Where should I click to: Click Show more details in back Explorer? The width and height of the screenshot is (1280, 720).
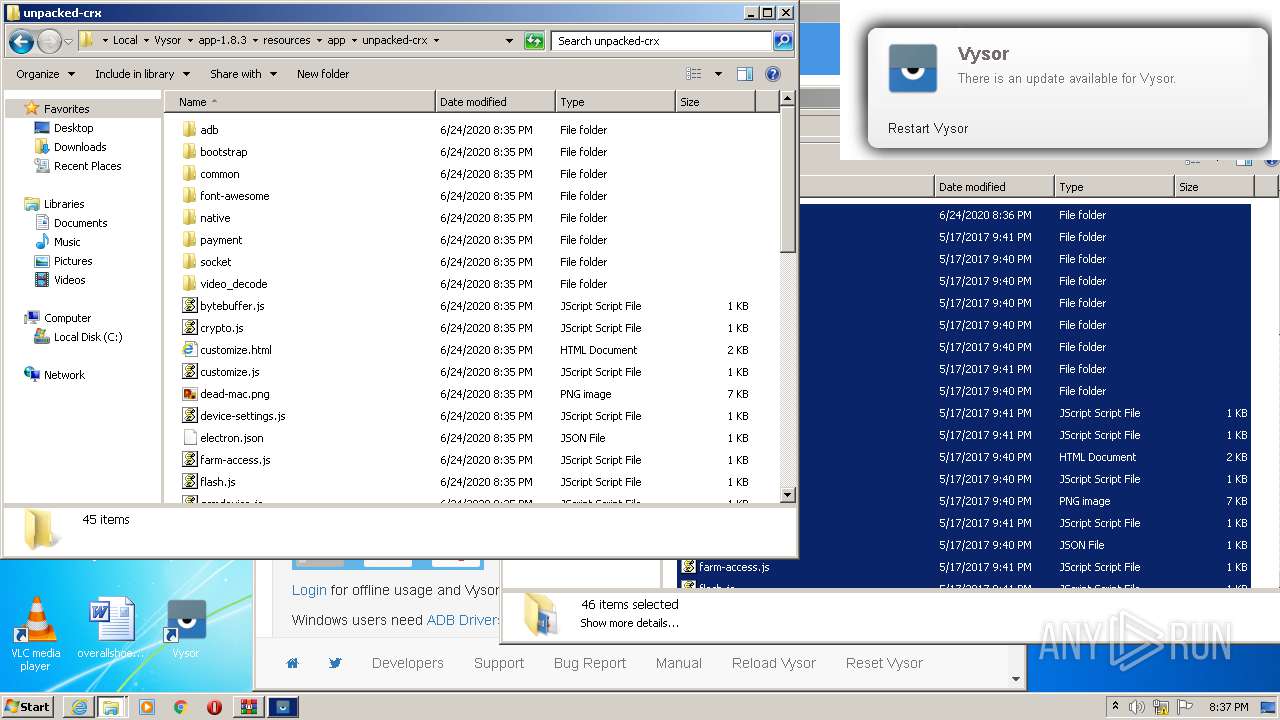coord(629,623)
